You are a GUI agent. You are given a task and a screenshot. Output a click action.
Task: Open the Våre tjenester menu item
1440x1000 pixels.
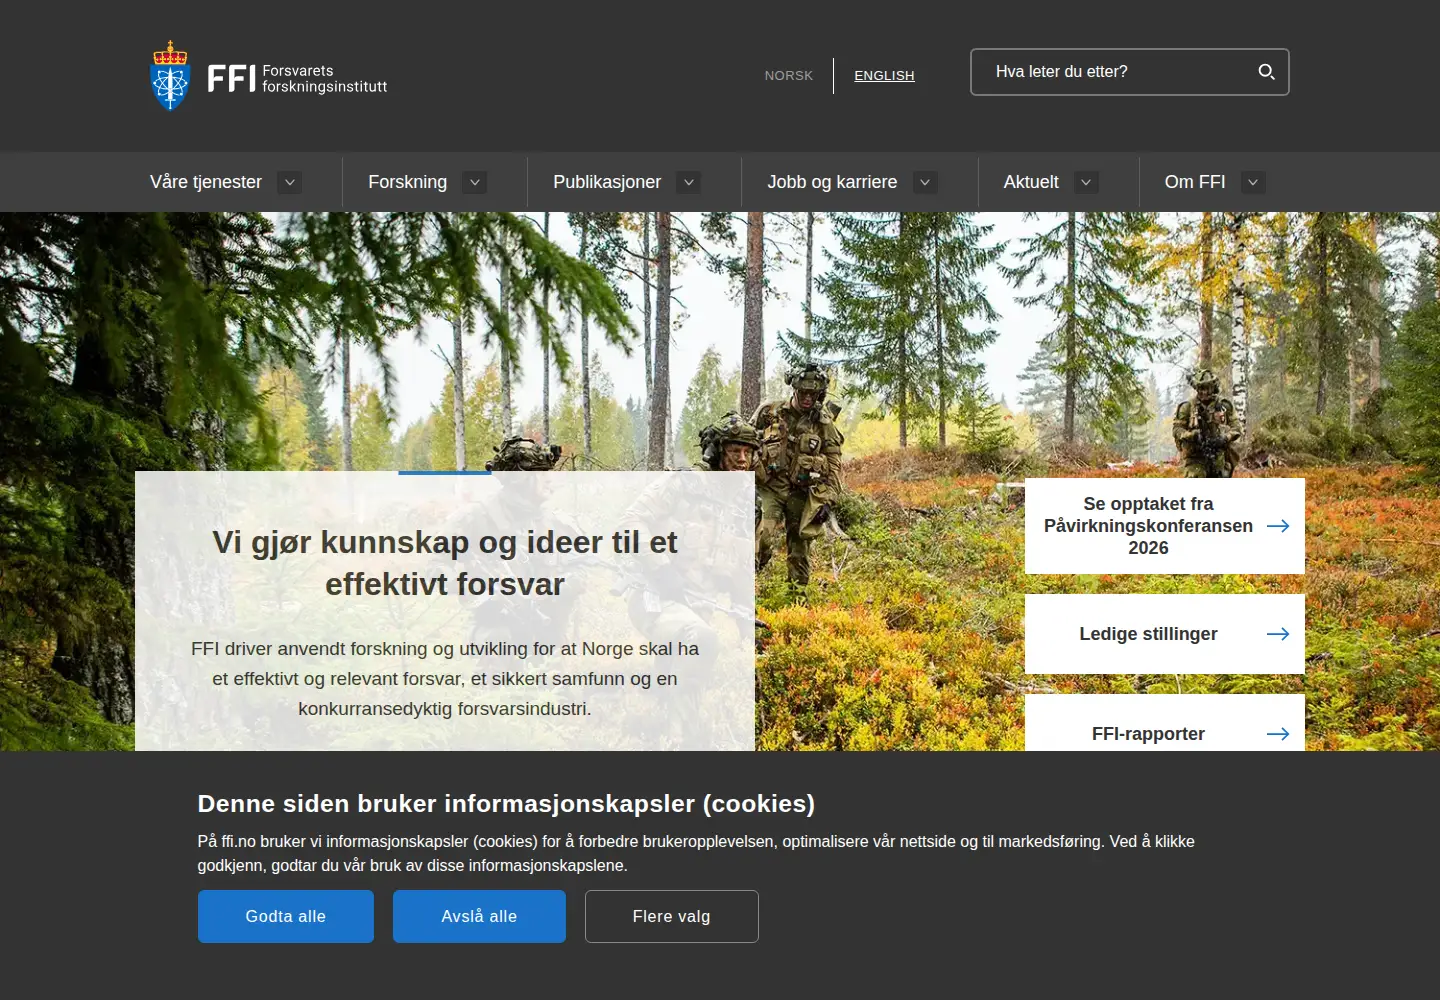pos(206,182)
